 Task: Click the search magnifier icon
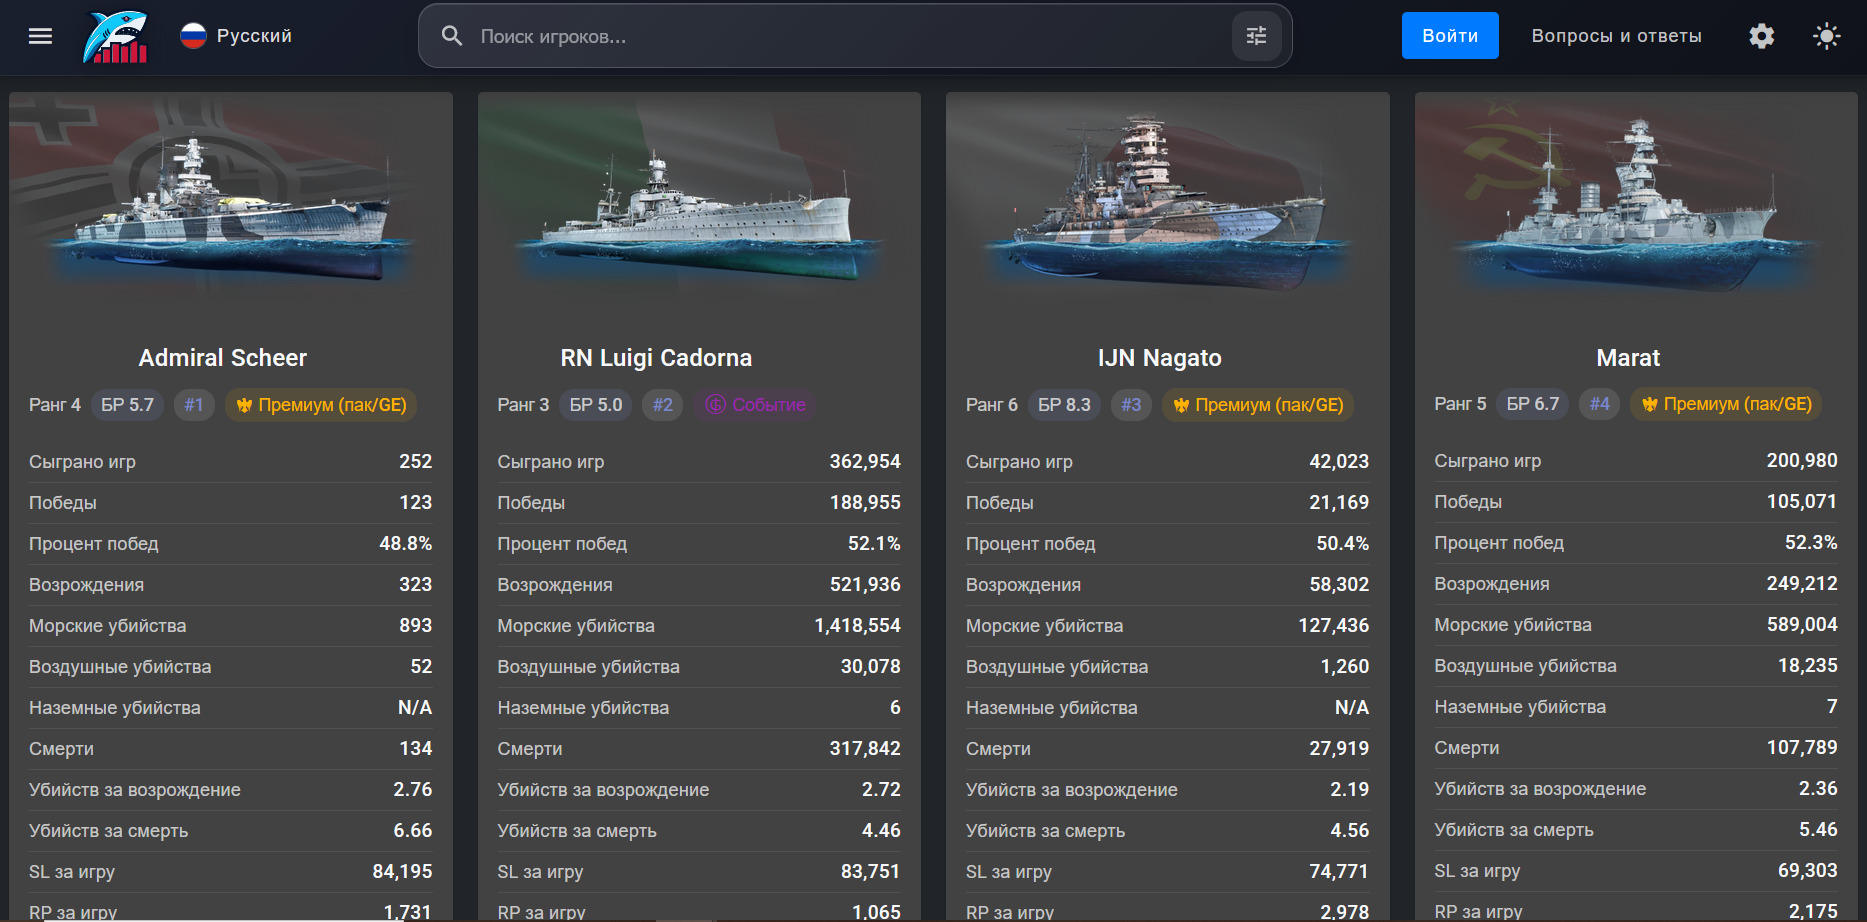tap(452, 36)
